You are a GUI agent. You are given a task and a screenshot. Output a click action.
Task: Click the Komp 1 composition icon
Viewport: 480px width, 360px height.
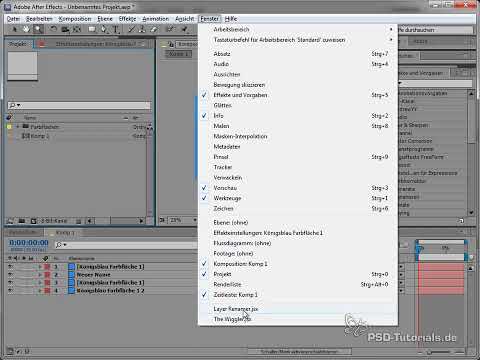[25, 136]
